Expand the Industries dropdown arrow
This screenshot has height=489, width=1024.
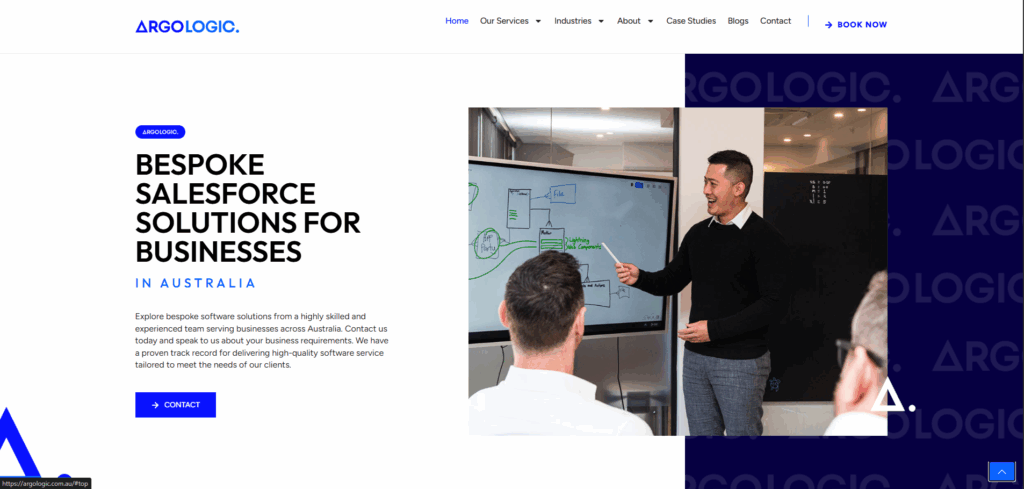[x=601, y=21]
